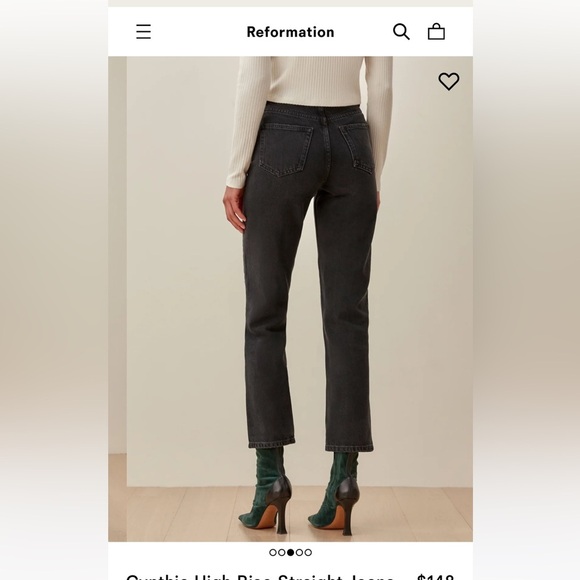Select the first carousel dot
Viewport: 580px width, 580px height.
273,553
